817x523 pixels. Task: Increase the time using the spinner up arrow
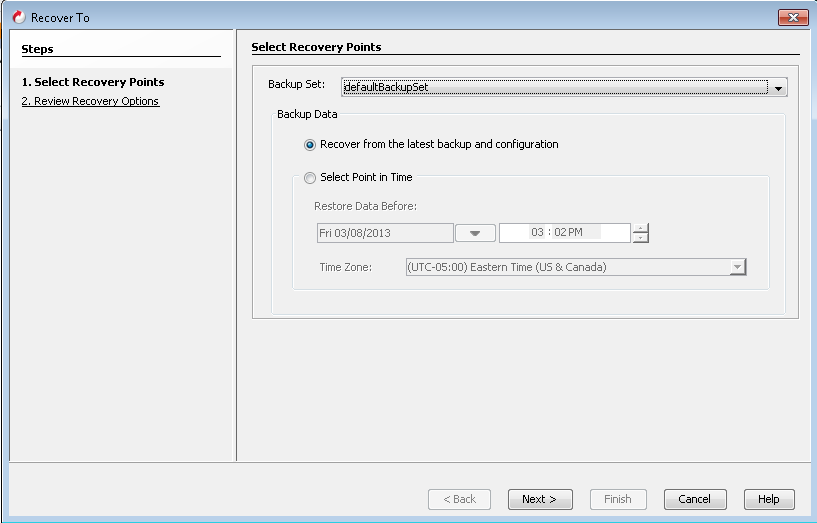[x=641, y=227]
